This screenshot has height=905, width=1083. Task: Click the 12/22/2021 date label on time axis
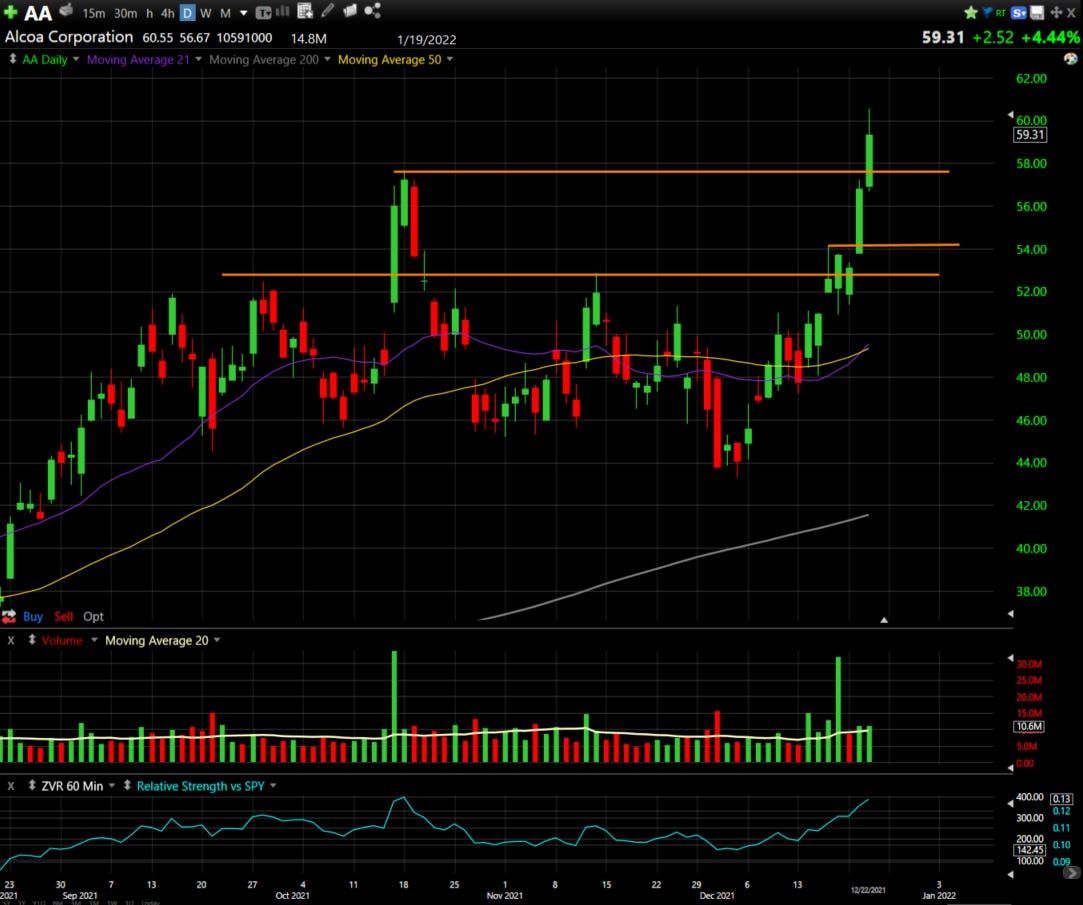tap(868, 890)
